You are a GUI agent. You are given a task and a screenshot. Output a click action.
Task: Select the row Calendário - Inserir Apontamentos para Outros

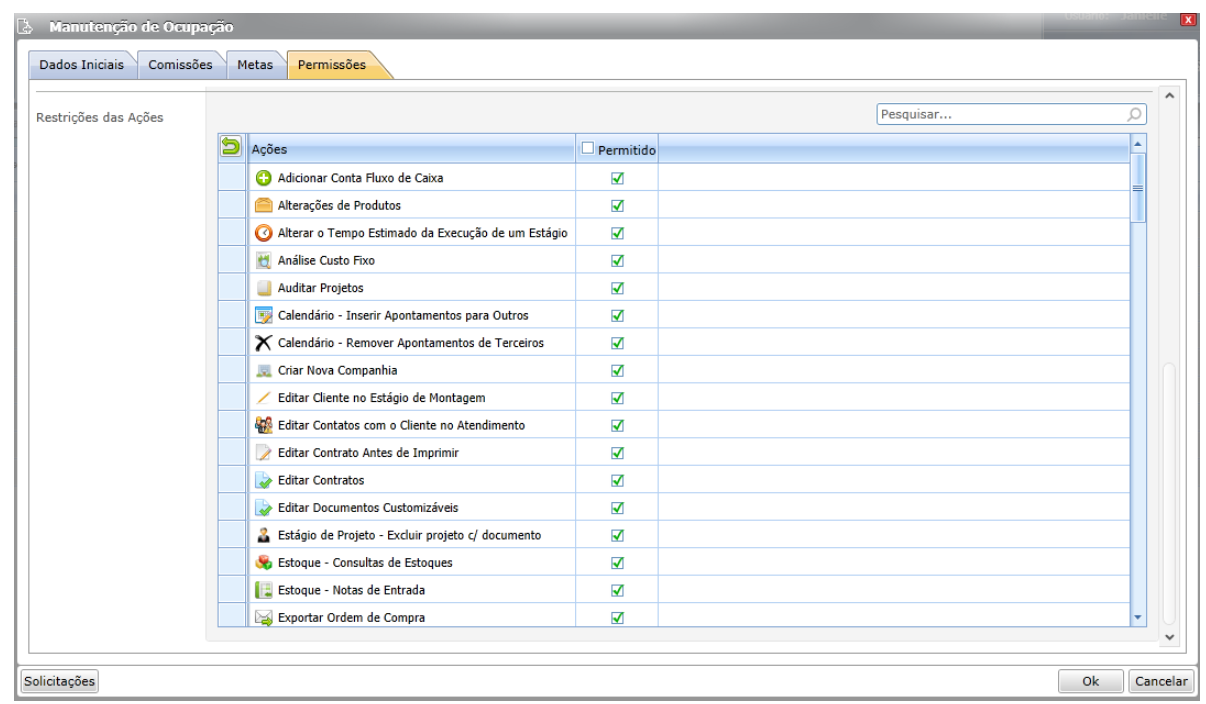[674, 315]
